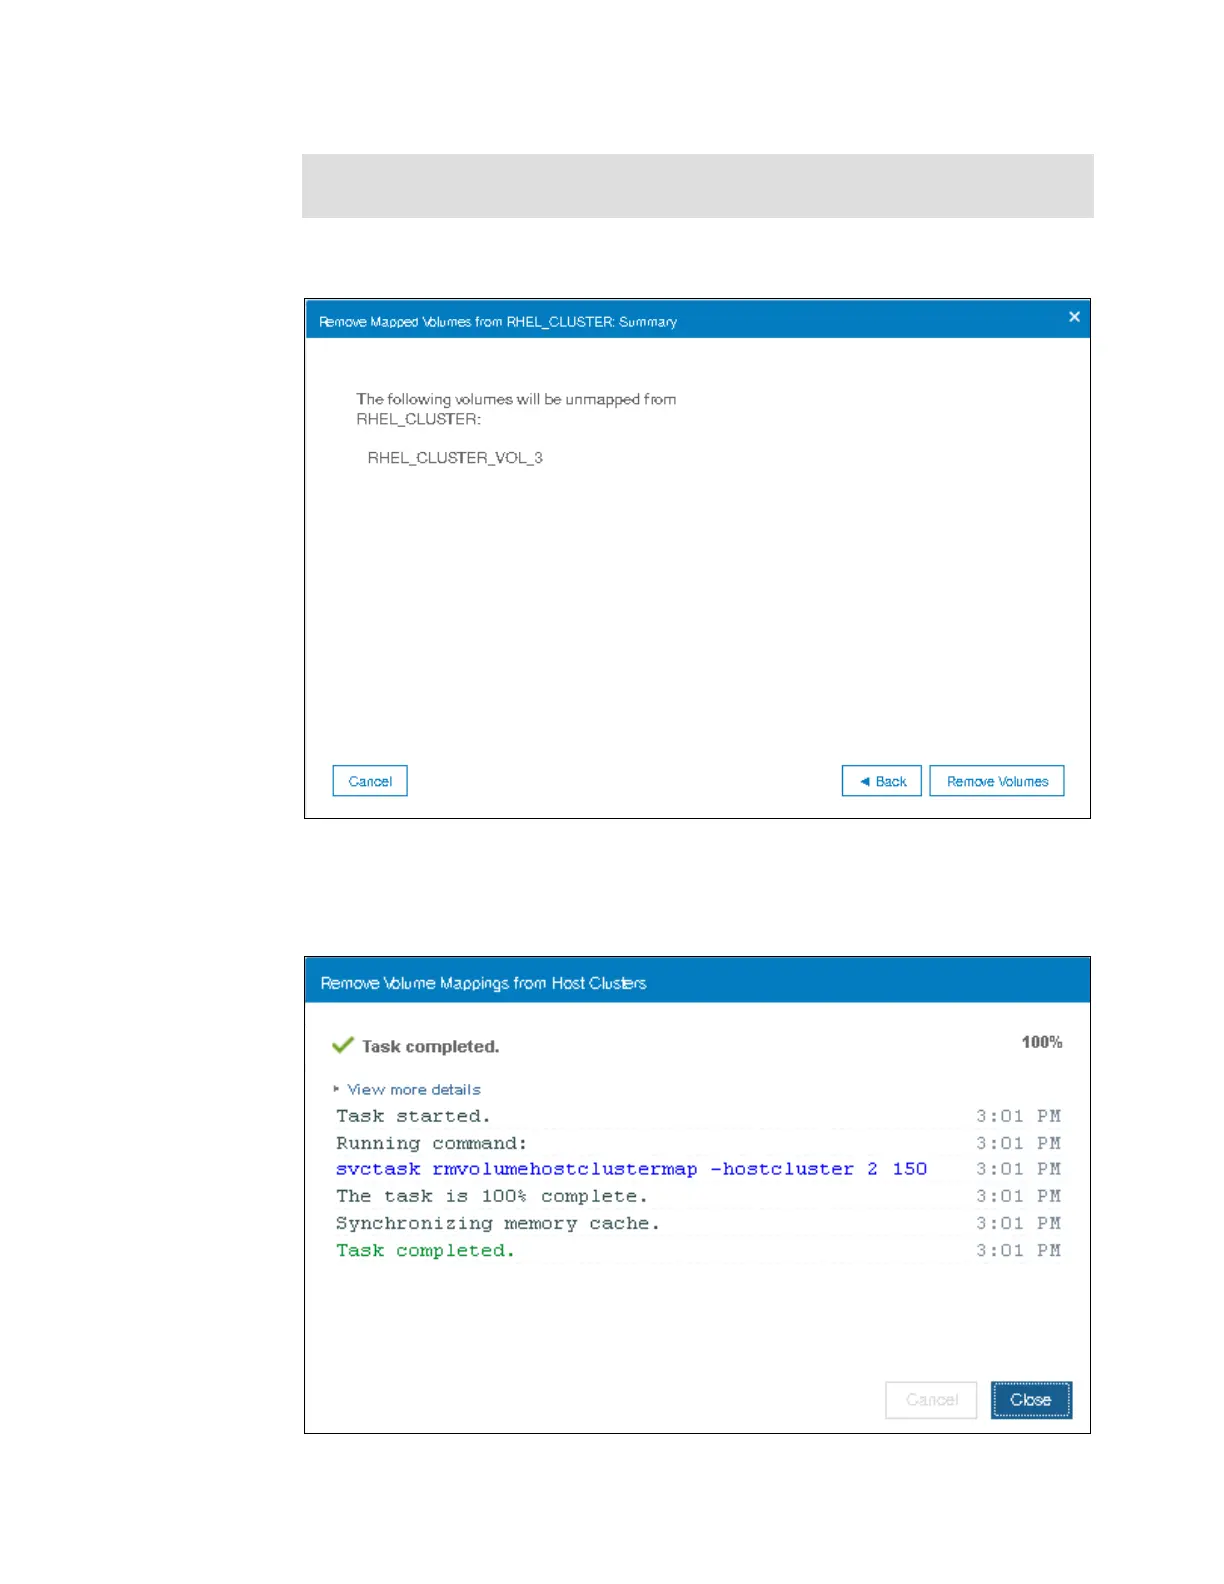Click the Remove Volumes button
Viewport: 1224px width, 1584px height.
pos(997,781)
